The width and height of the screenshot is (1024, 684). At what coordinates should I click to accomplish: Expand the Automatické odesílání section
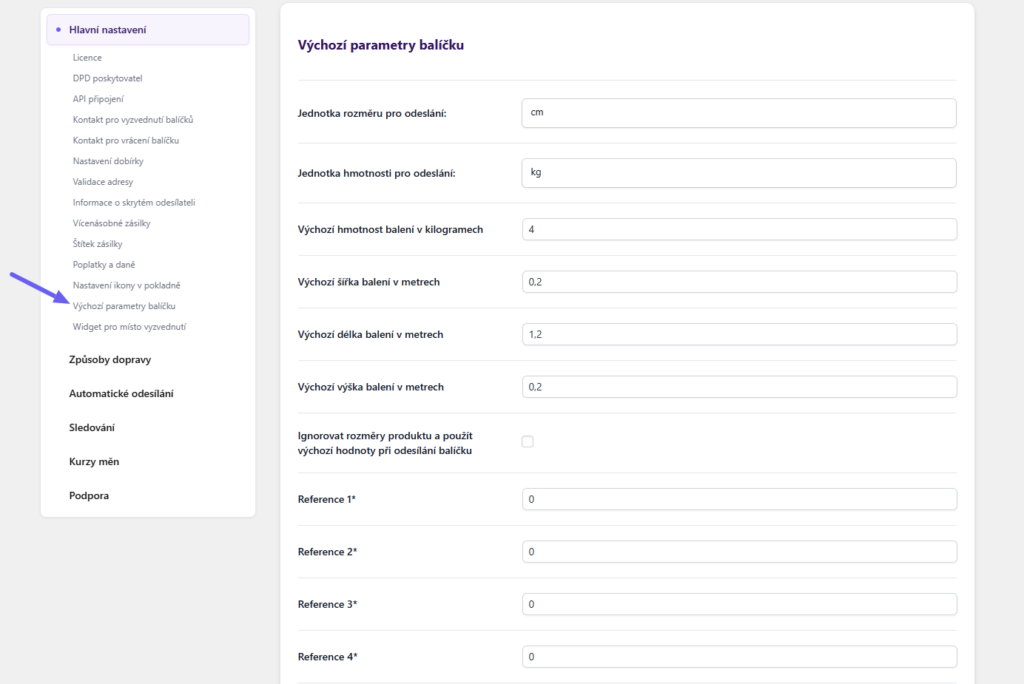tap(121, 394)
